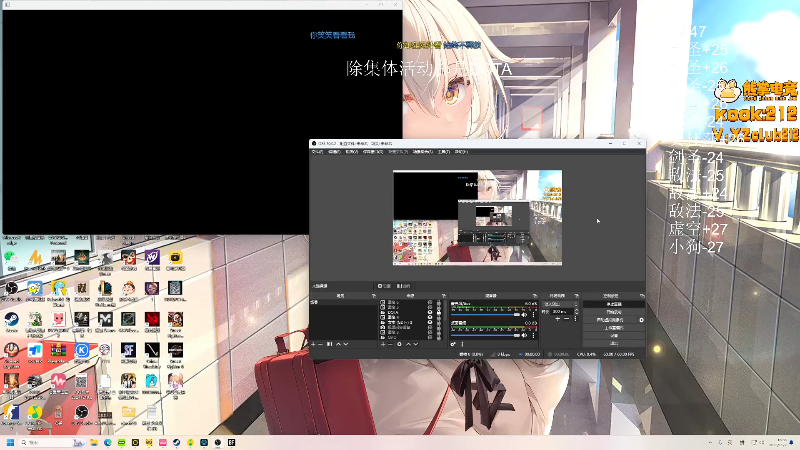
Task: Open the Windows Start button on taskbar
Action: coord(10,442)
